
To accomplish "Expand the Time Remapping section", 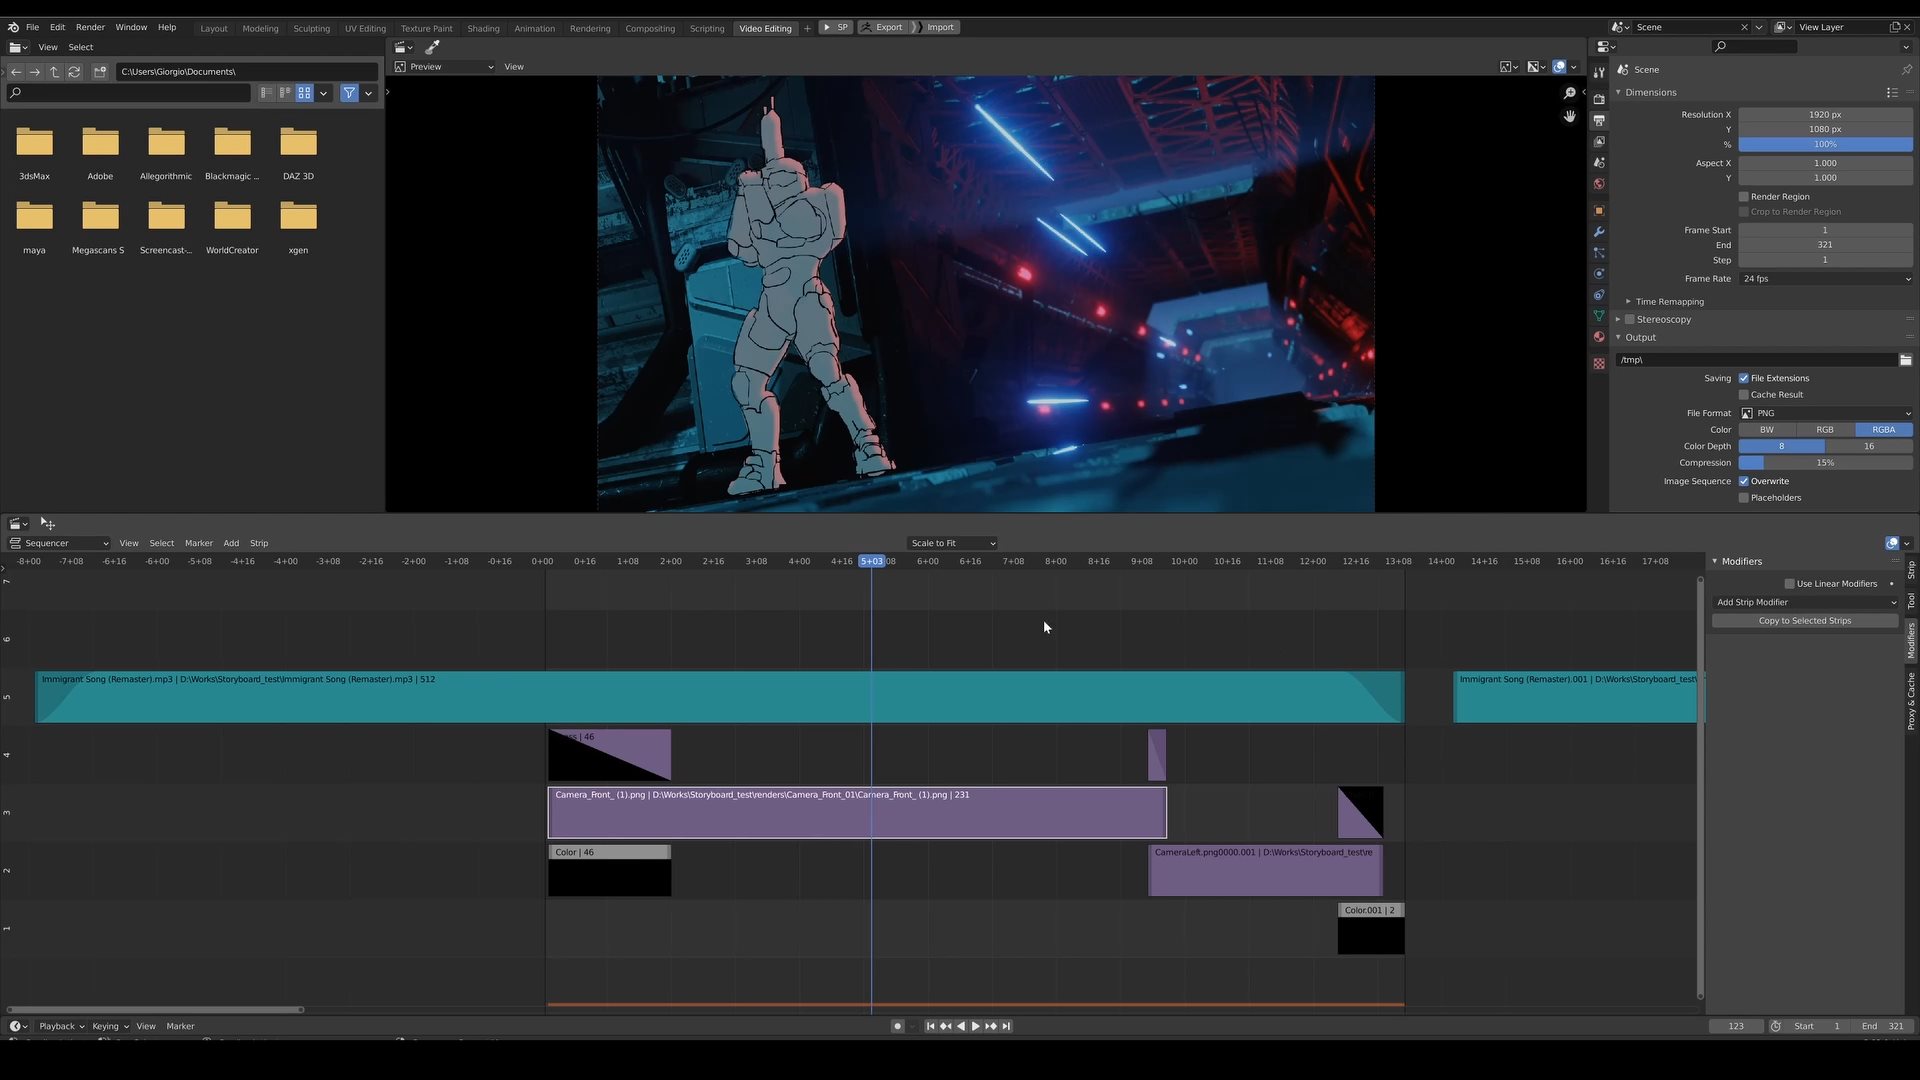I will 1669,302.
